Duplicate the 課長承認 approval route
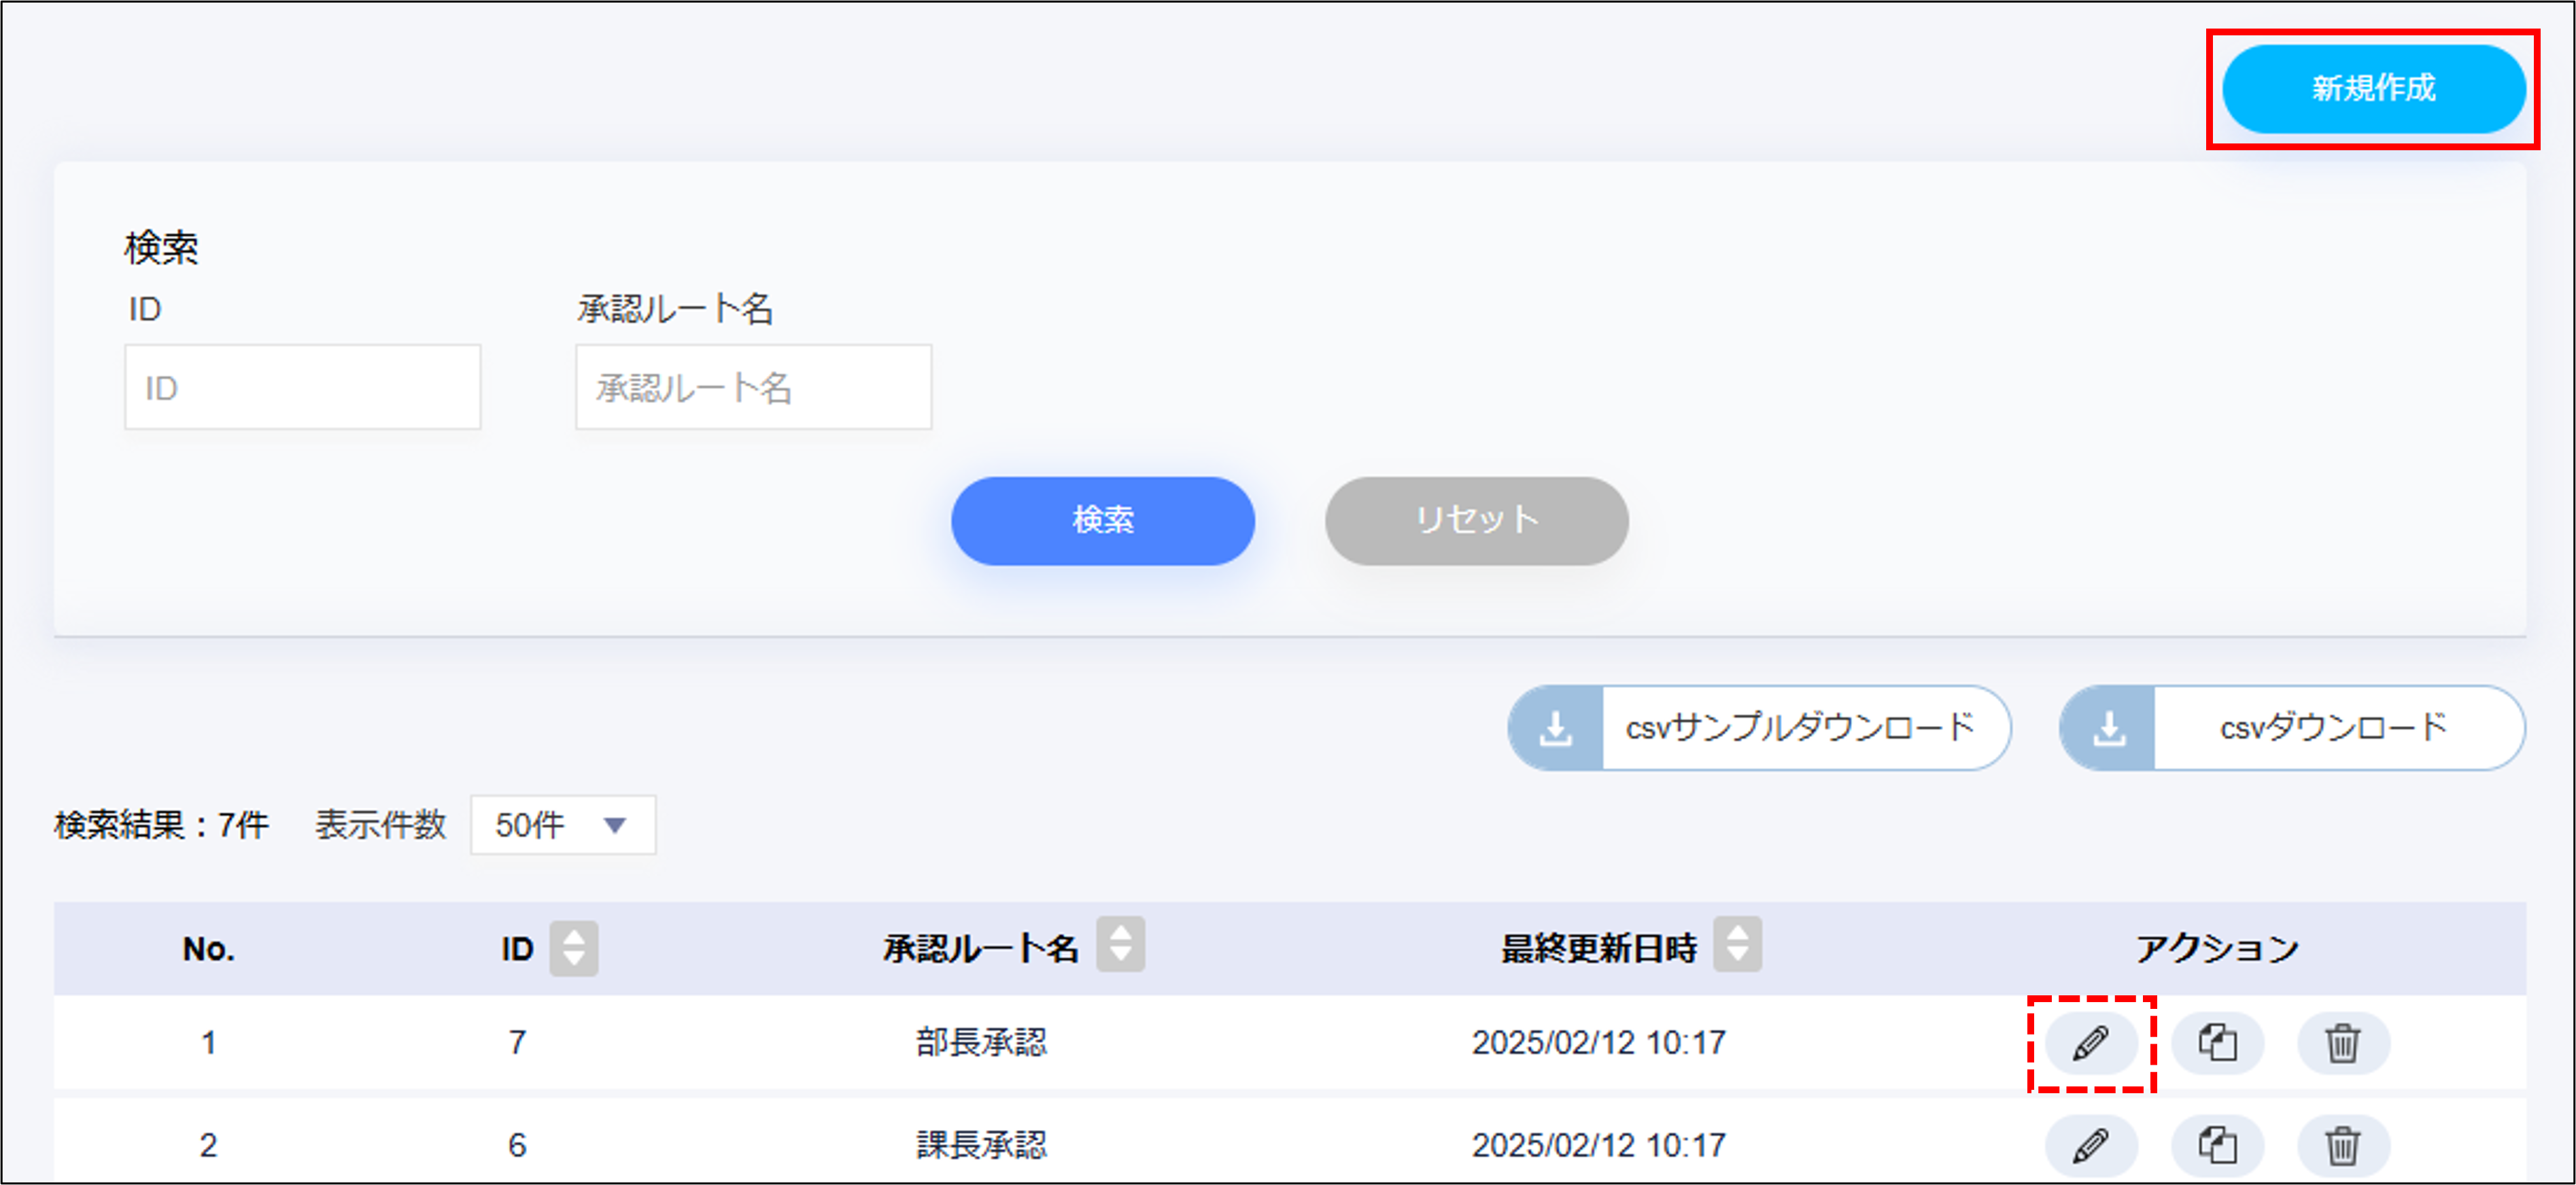 [x=2217, y=1144]
